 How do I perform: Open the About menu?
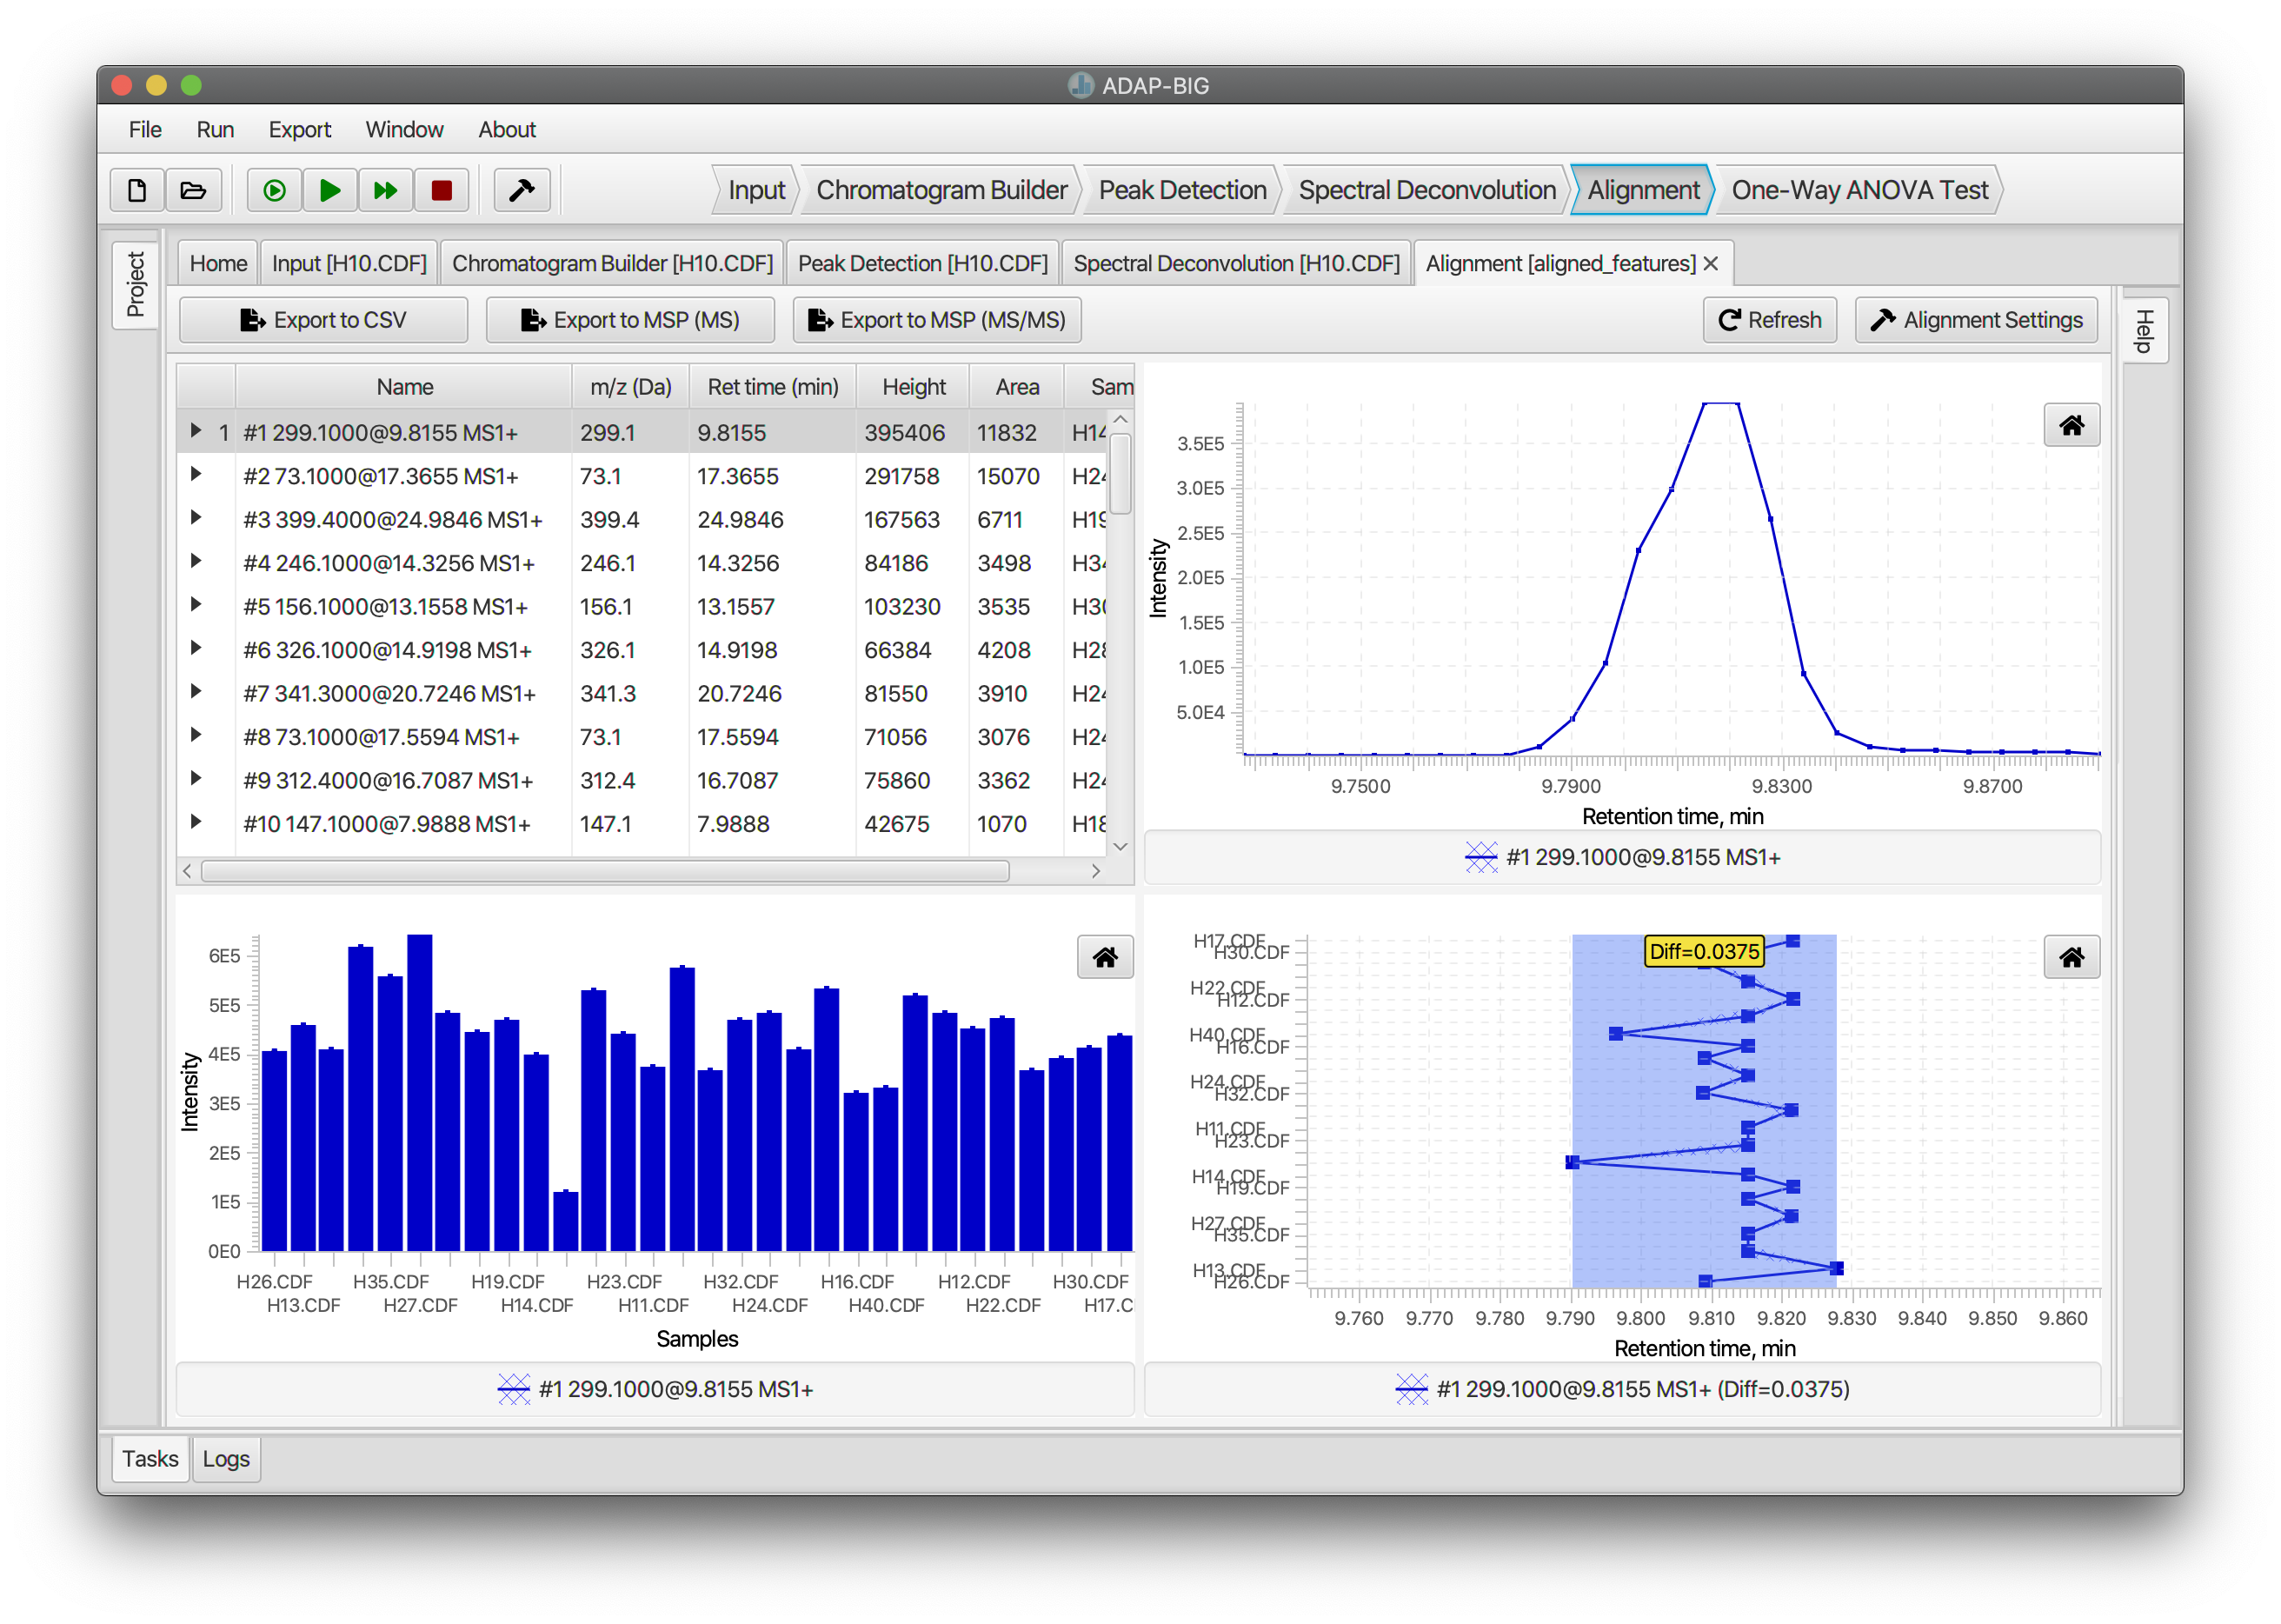click(x=507, y=130)
